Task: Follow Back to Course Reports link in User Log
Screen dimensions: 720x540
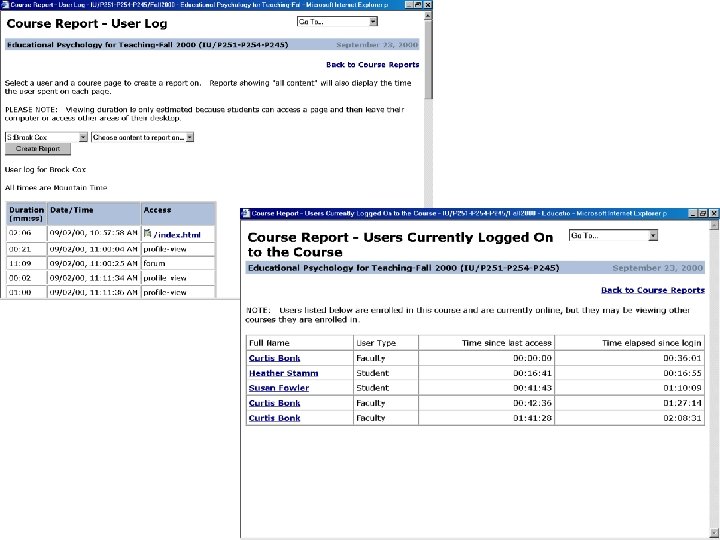Action: coord(372,65)
